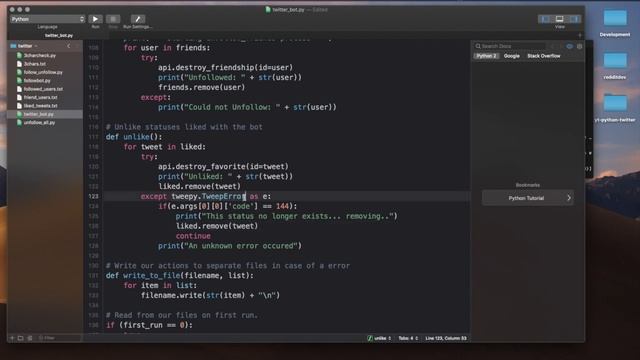This screenshot has width=640, height=360.
Task: Click the new folder icon in sidebar footer
Action: [x=20, y=338]
